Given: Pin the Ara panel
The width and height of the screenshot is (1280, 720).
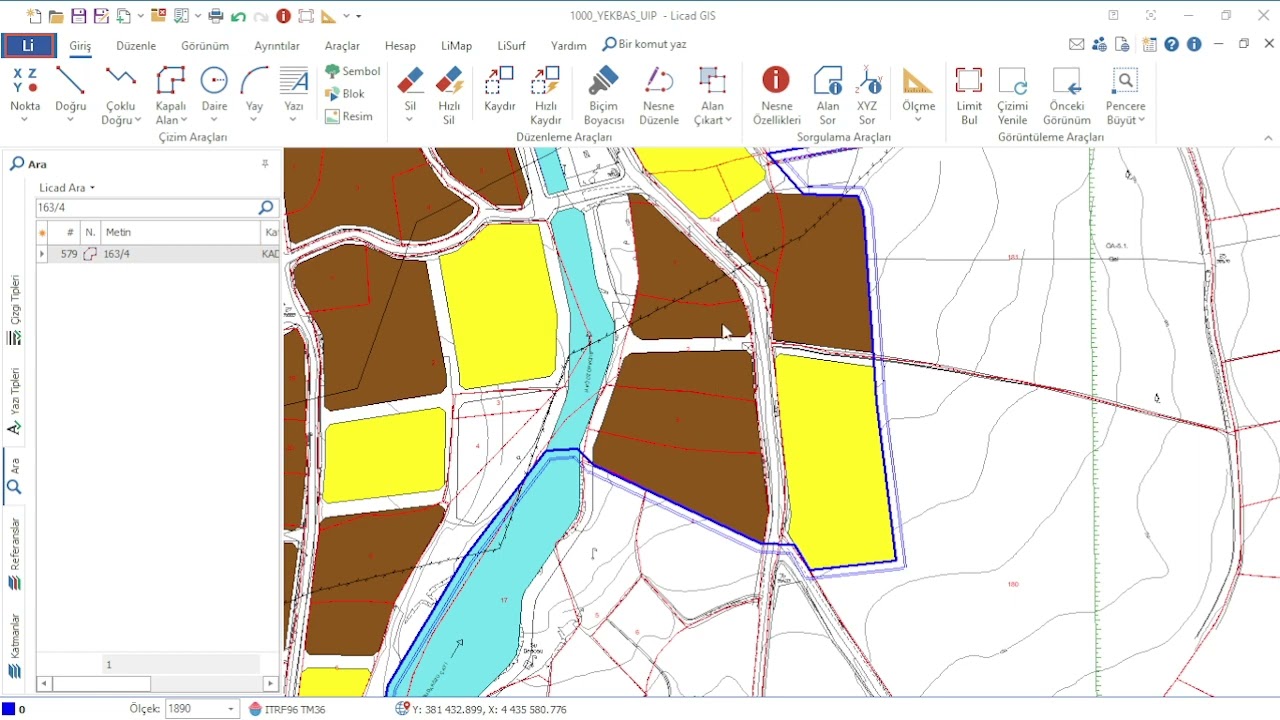Looking at the screenshot, I should [x=265, y=164].
